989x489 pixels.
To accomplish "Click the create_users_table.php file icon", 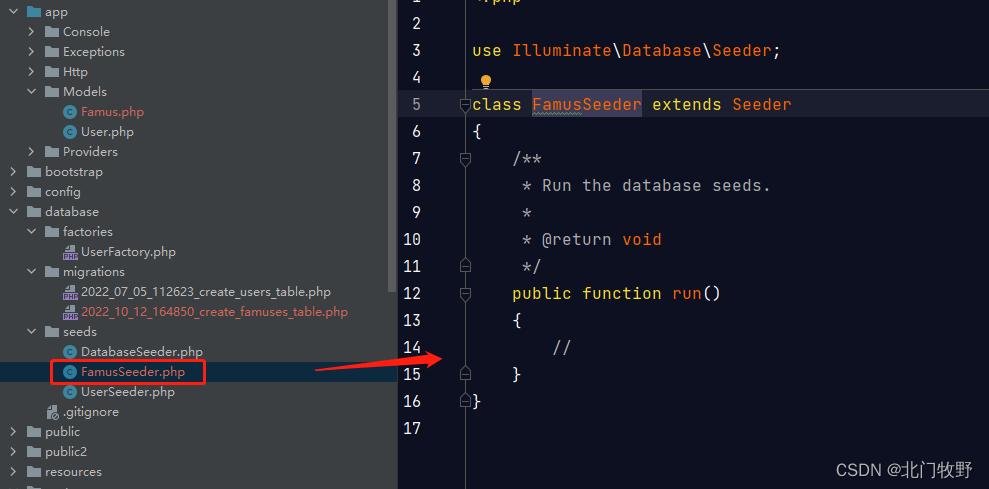I will tap(70, 292).
